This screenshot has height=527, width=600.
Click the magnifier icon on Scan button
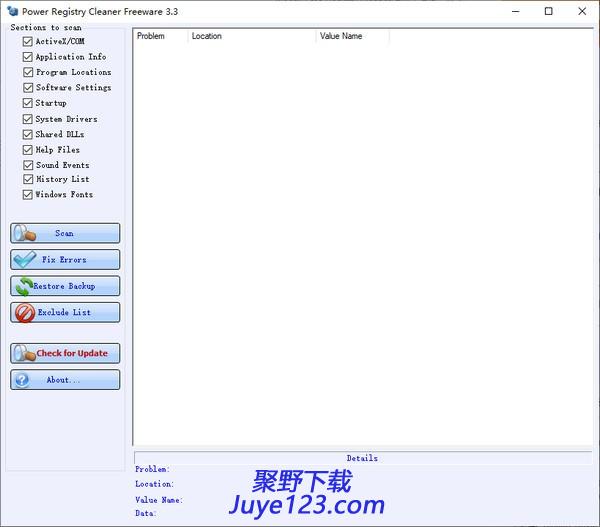point(24,233)
